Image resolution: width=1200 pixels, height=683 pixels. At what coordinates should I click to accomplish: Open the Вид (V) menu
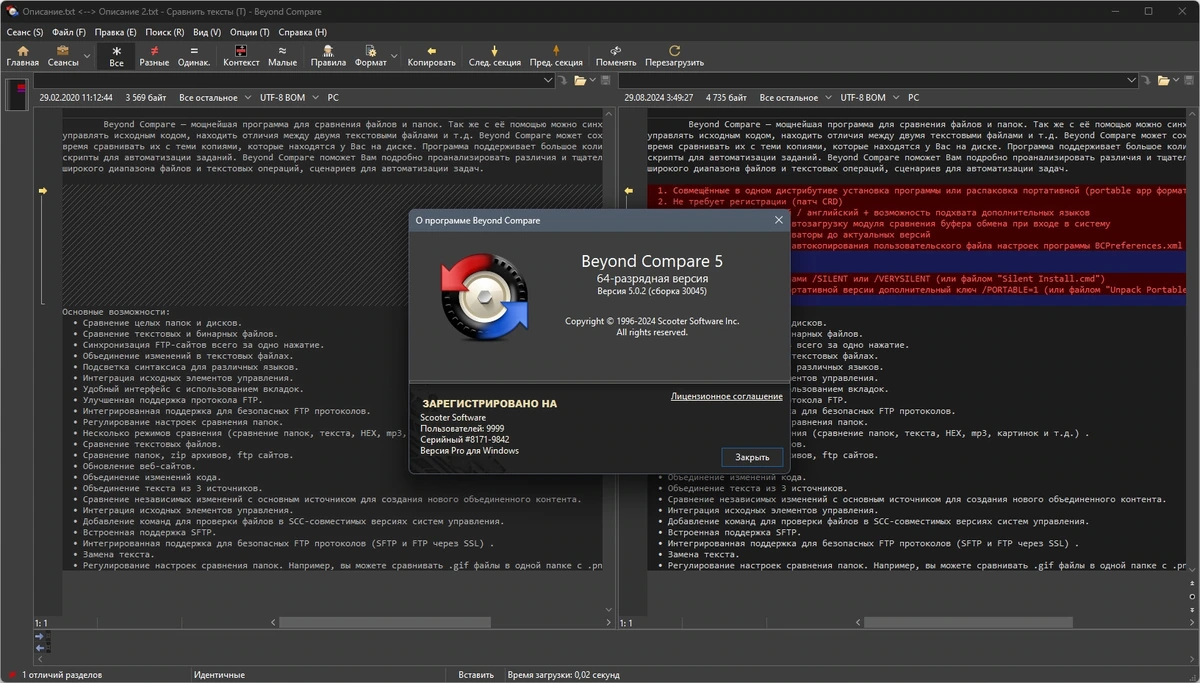pyautogui.click(x=207, y=32)
